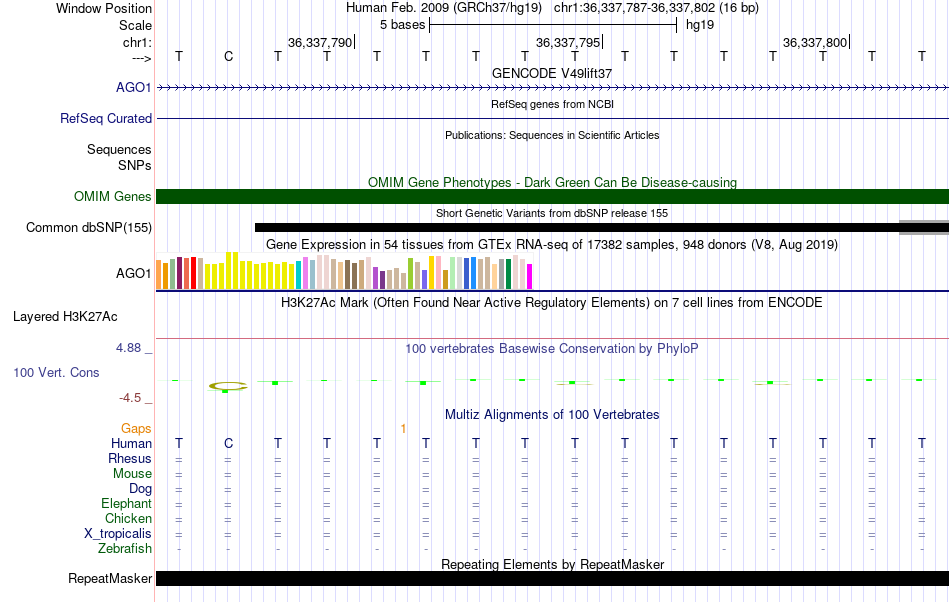The image size is (950, 602).
Task: Click the Human Feb. 2009 (GRCh37/hg19) header
Action: point(445,8)
